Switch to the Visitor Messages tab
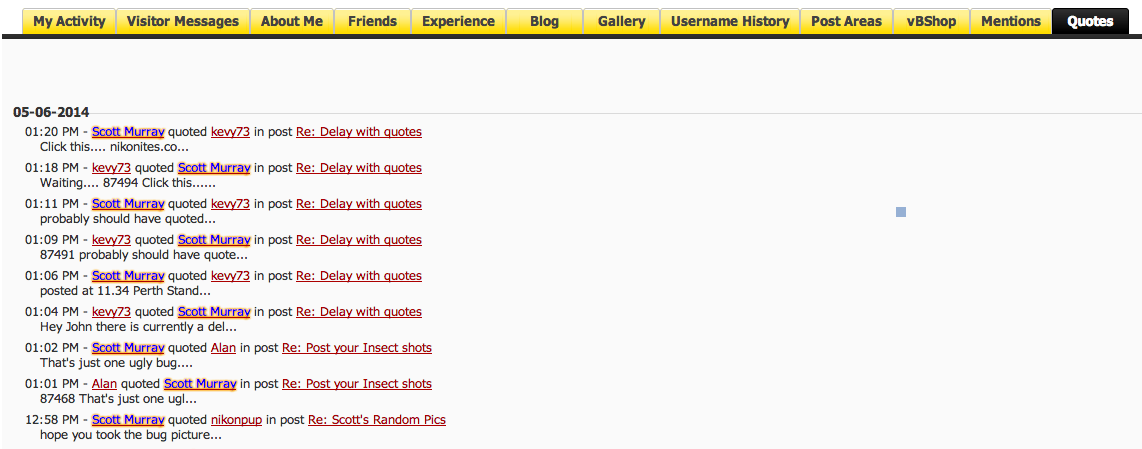This screenshot has width=1142, height=449. tap(183, 21)
